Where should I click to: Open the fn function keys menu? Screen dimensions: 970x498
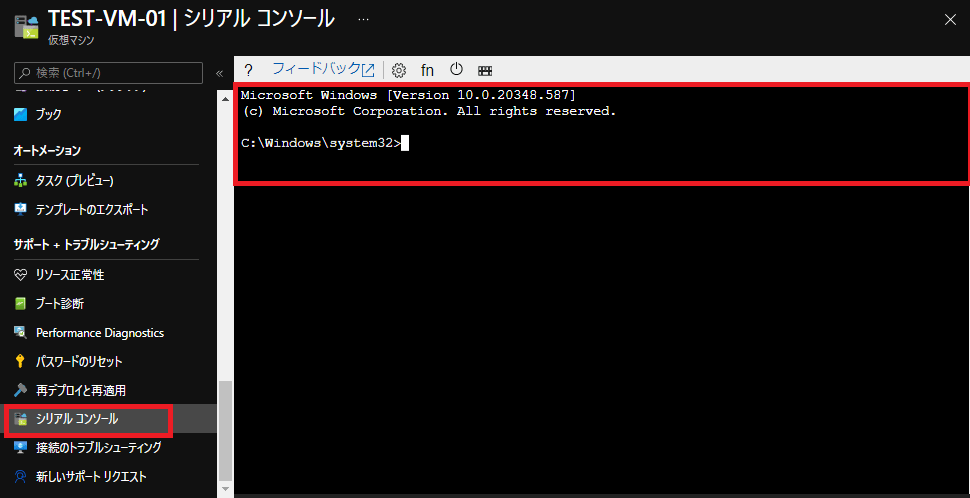click(x=427, y=70)
